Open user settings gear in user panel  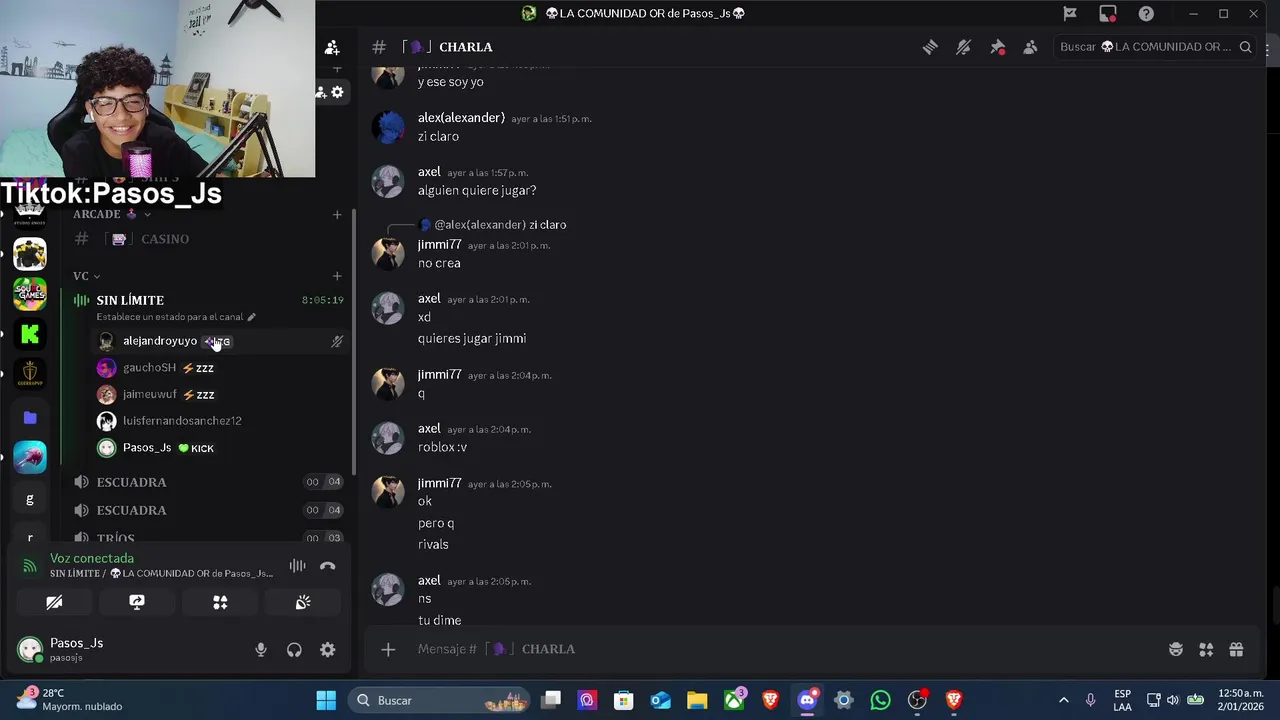(327, 650)
